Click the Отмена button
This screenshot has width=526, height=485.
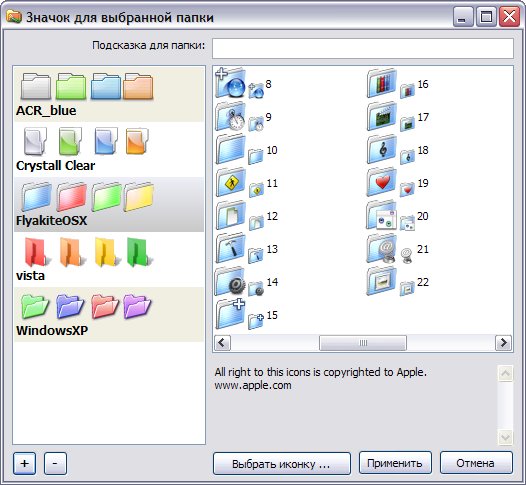tap(476, 463)
